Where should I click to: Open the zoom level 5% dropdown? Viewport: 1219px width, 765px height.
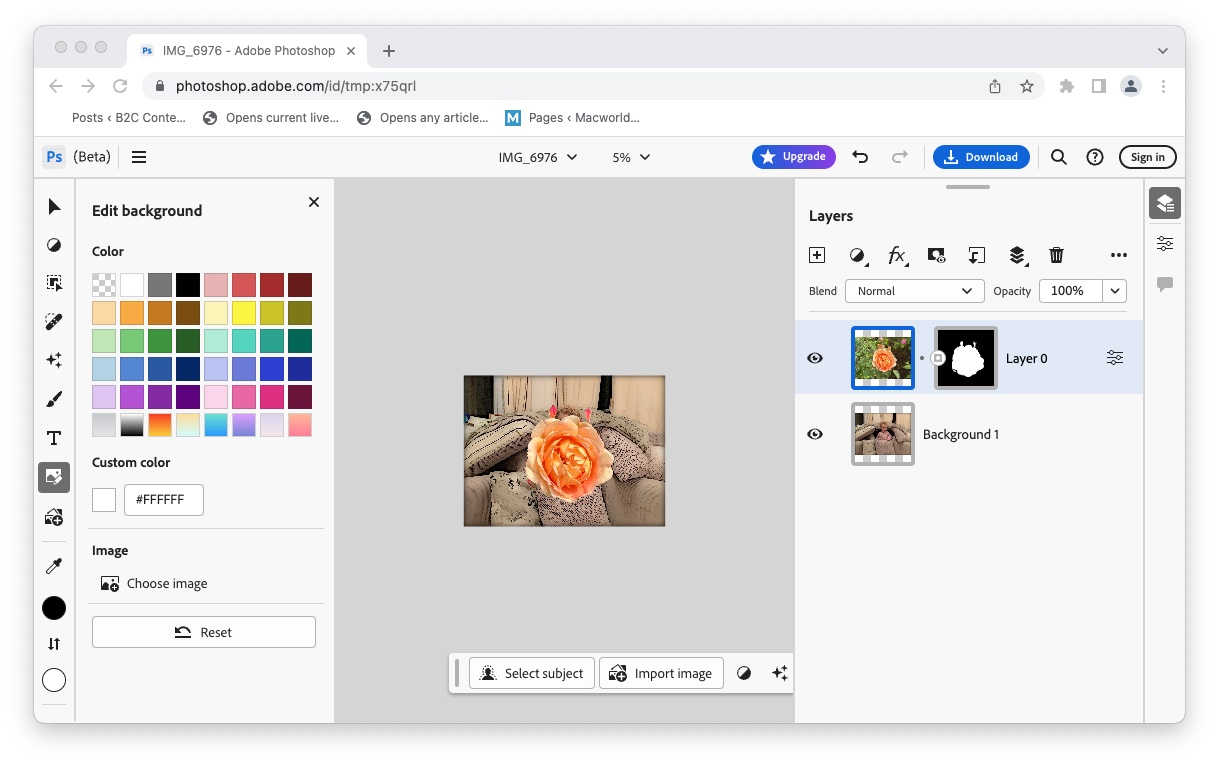pos(630,157)
